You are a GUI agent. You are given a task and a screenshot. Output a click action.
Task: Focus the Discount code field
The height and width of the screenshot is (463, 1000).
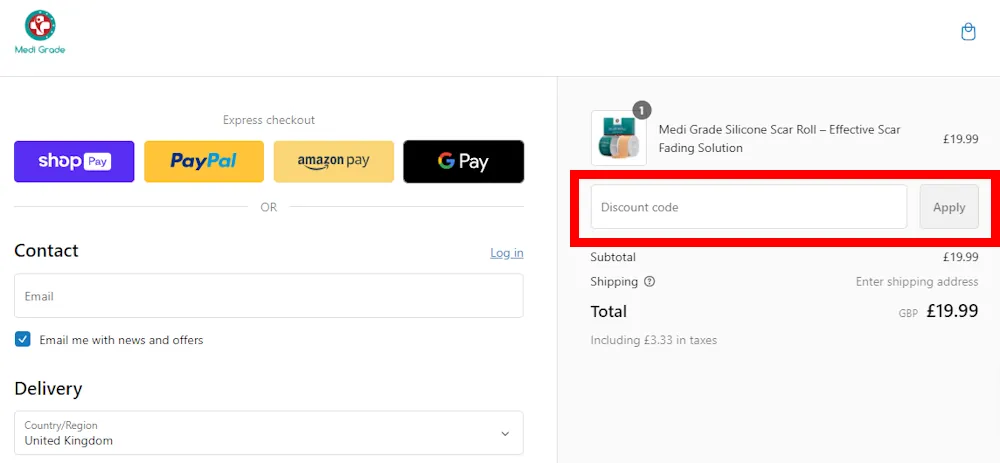pos(749,207)
